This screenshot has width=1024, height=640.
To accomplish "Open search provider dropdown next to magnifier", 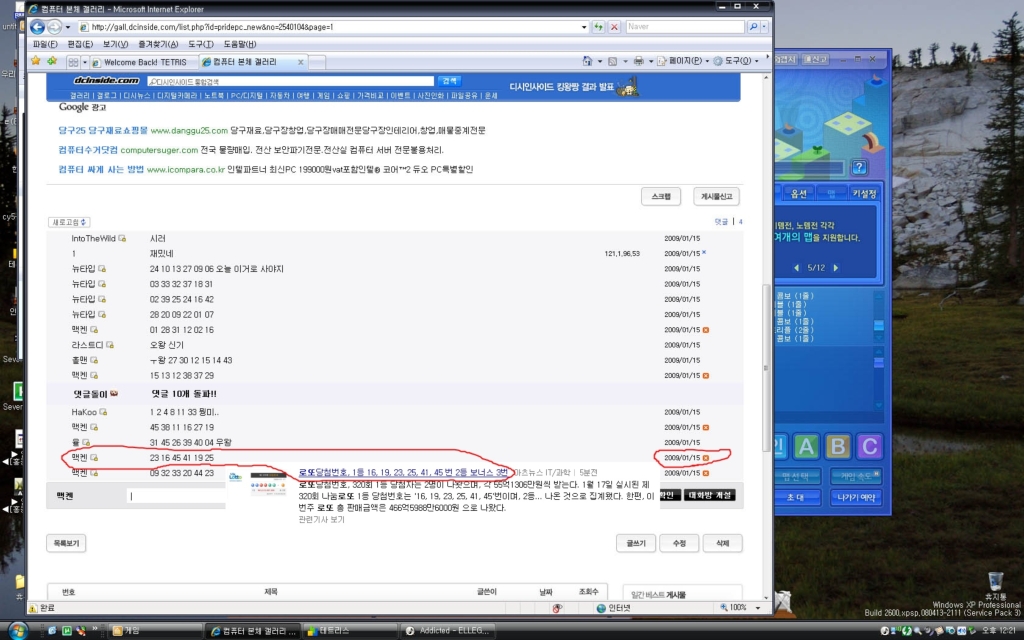I will [765, 27].
